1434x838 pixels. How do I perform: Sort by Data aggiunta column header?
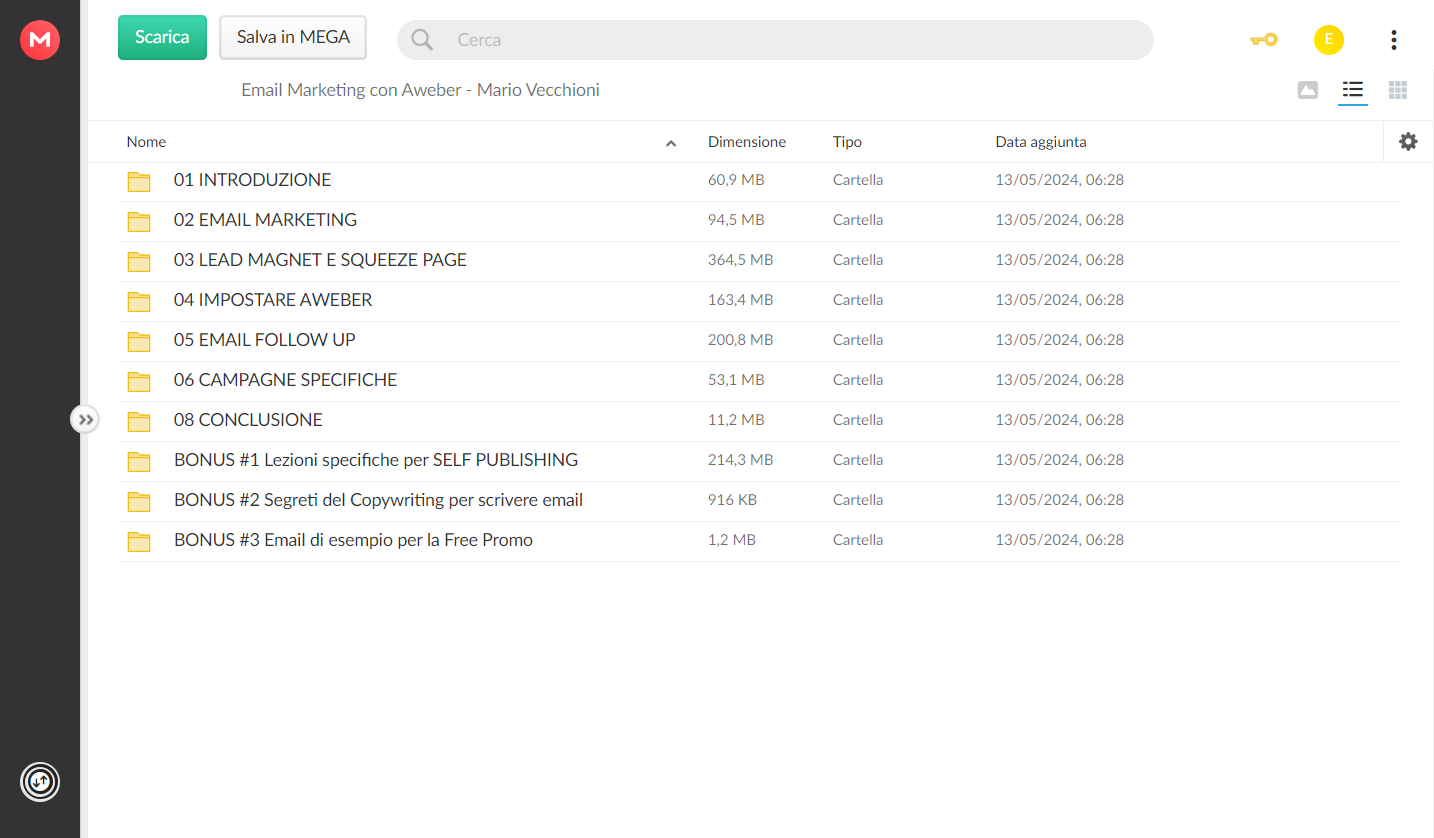click(1041, 142)
